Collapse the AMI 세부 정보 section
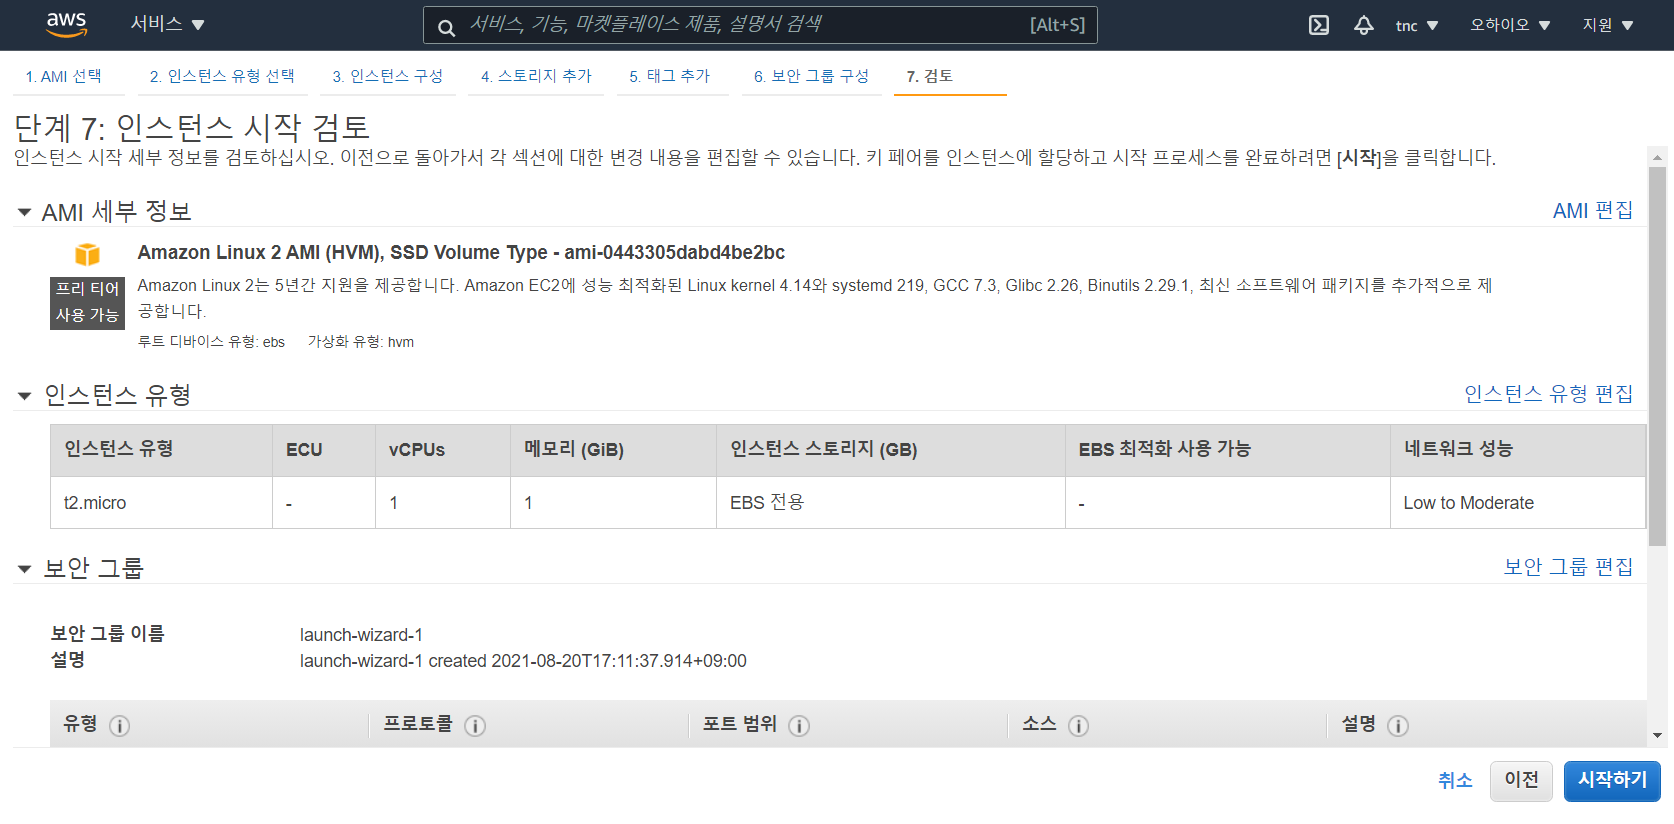The width and height of the screenshot is (1674, 824). coord(24,212)
